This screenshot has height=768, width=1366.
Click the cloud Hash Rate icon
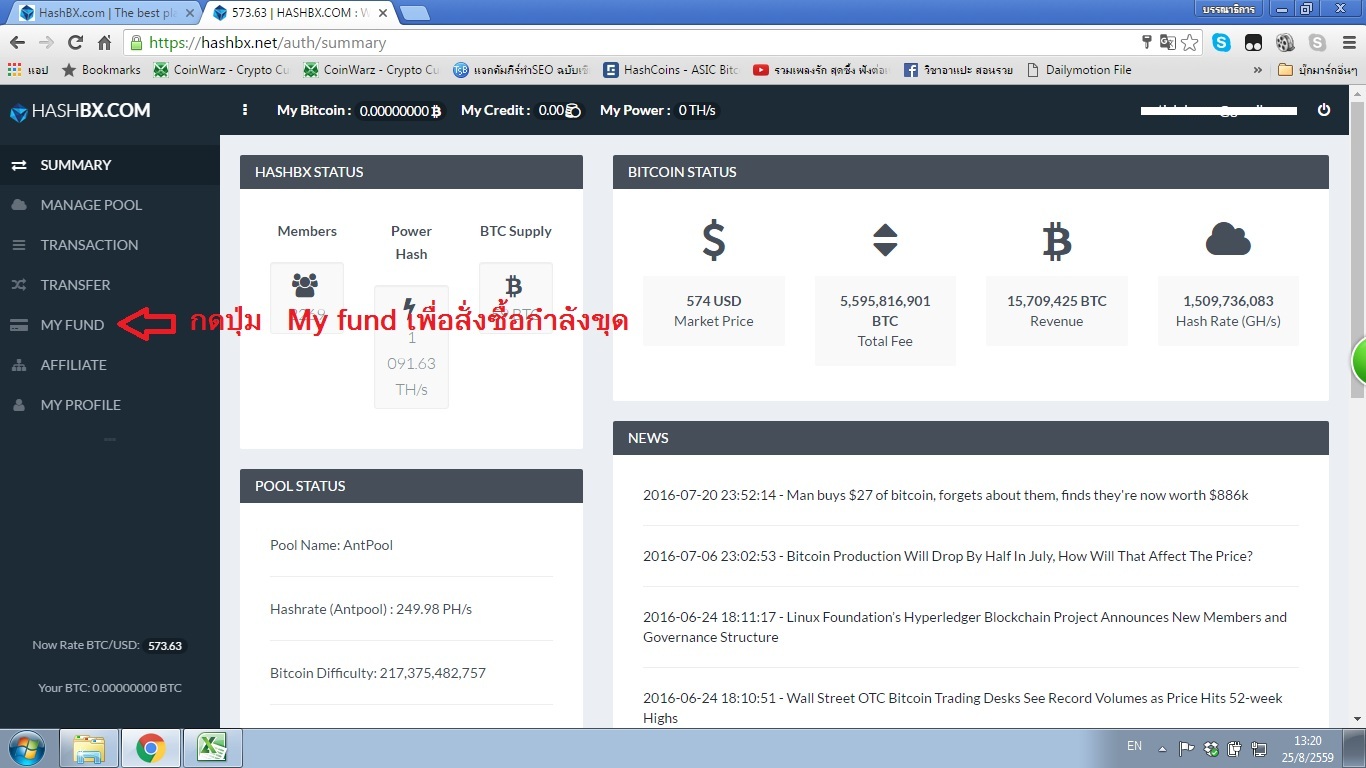[x=1228, y=239]
